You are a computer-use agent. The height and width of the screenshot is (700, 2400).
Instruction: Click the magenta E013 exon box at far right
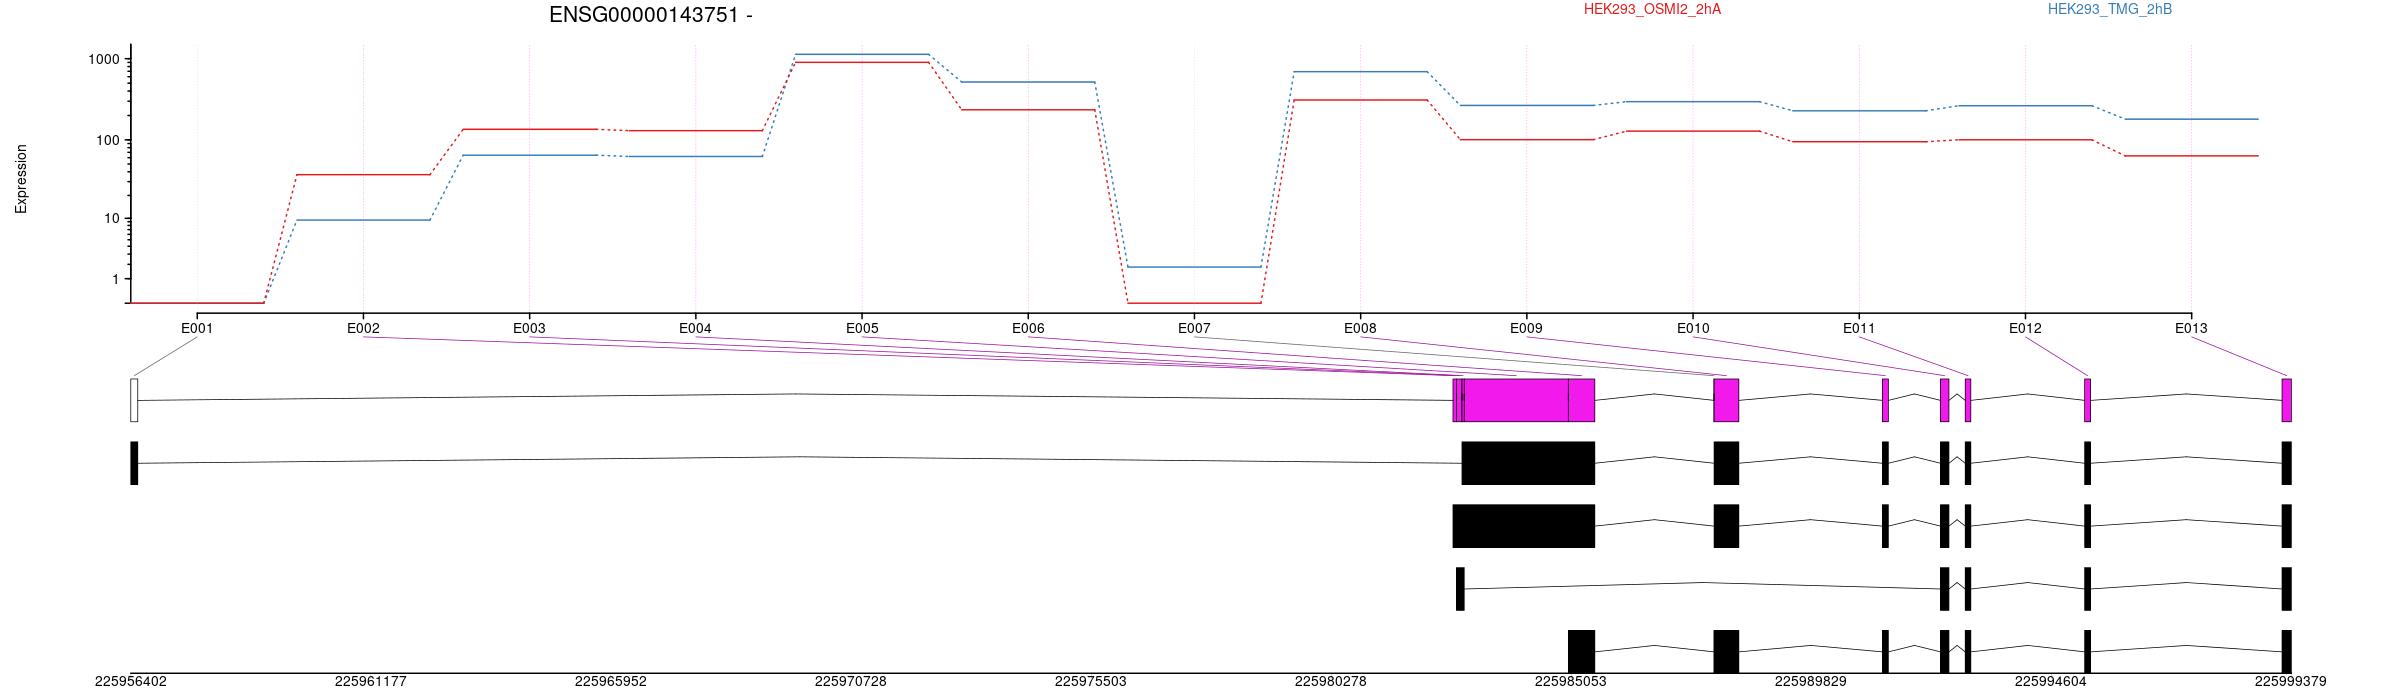[2287, 400]
